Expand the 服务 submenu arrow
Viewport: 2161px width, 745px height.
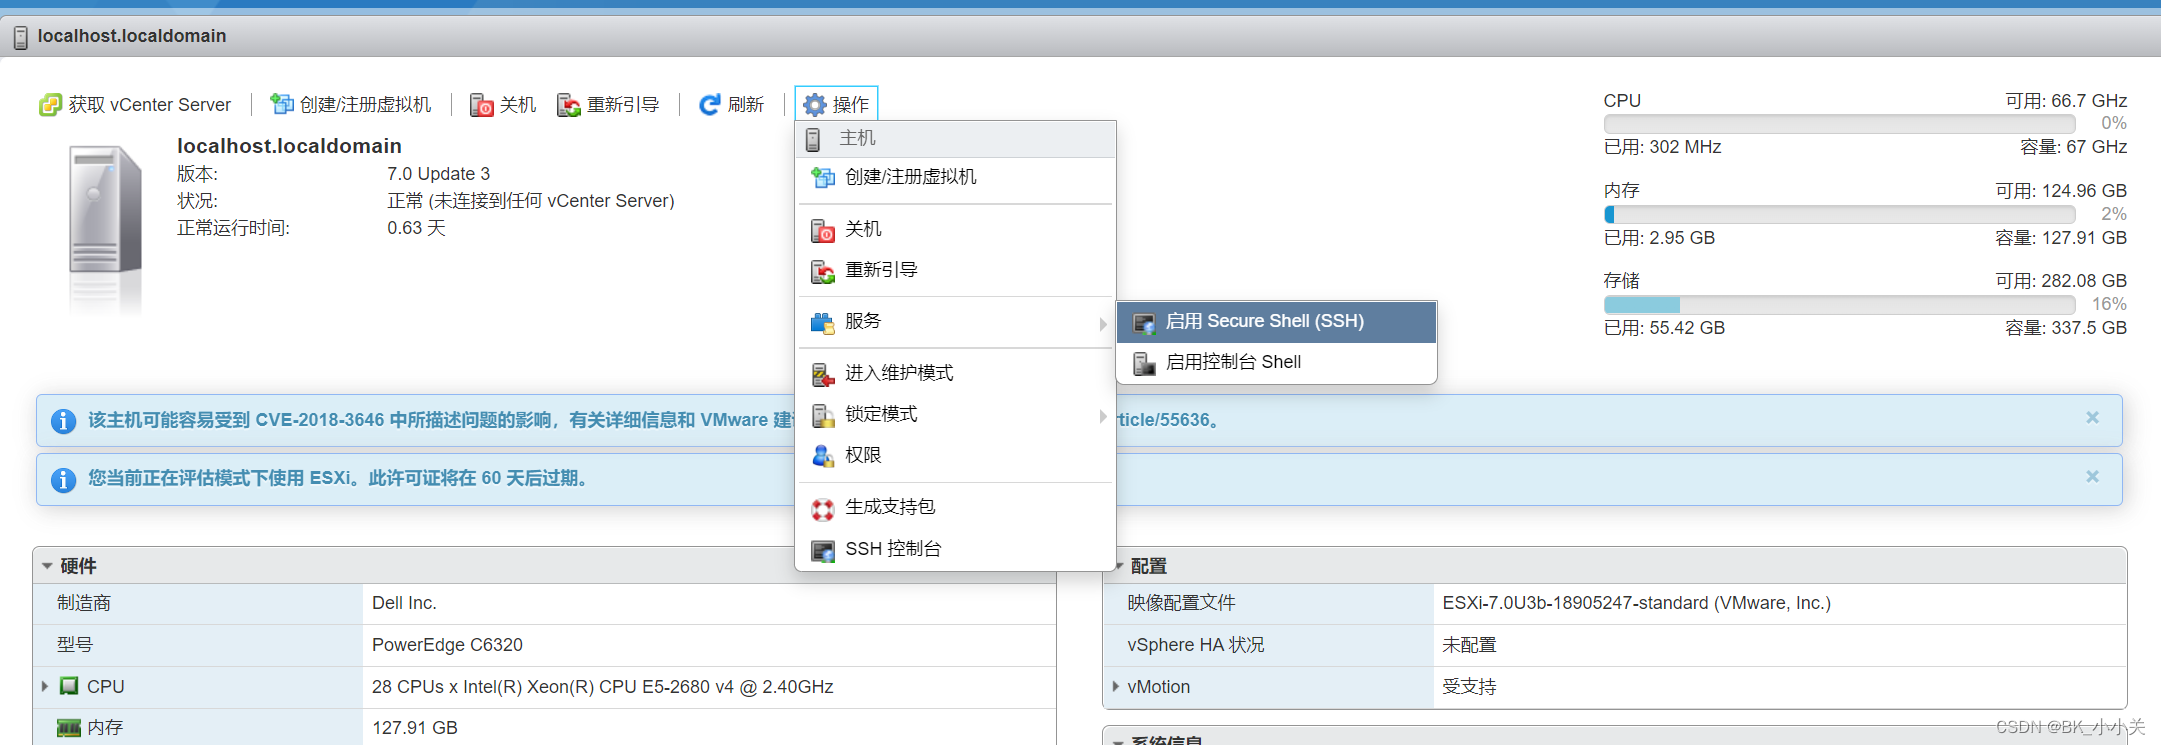1103,323
